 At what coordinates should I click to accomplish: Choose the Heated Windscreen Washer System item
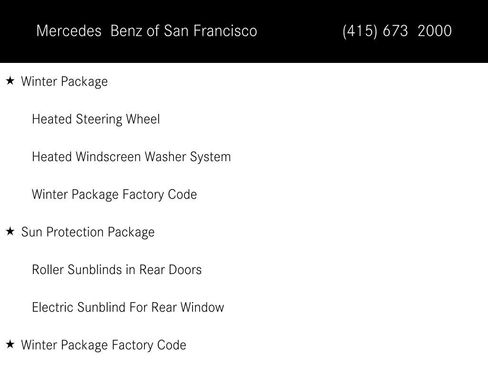pos(131,157)
